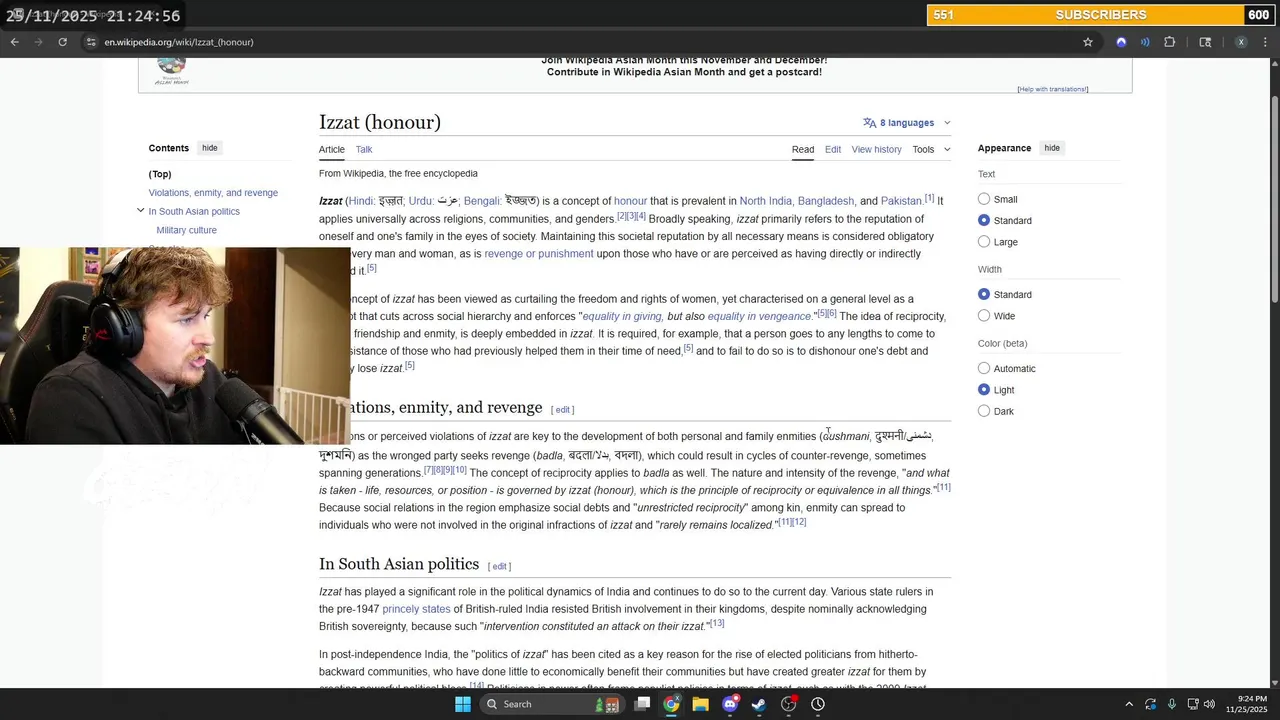
Task: Select Large text size
Action: pyautogui.click(x=984, y=242)
